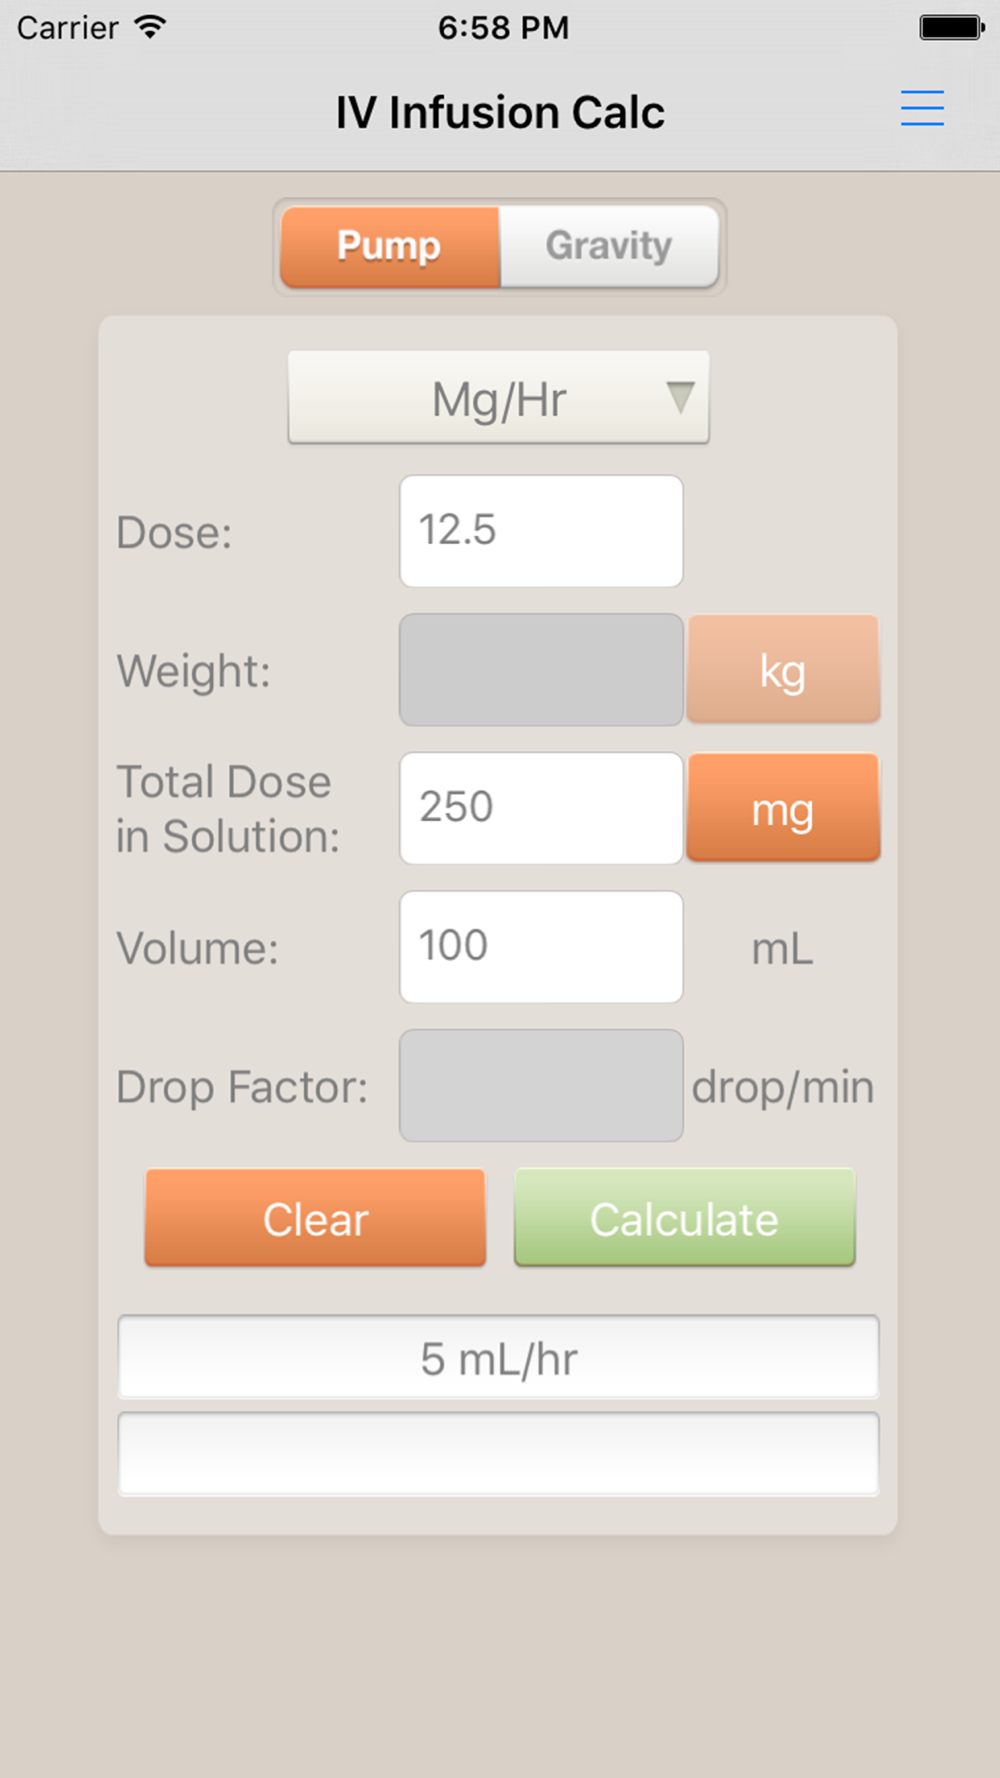Click the green Calculate button

coord(685,1218)
